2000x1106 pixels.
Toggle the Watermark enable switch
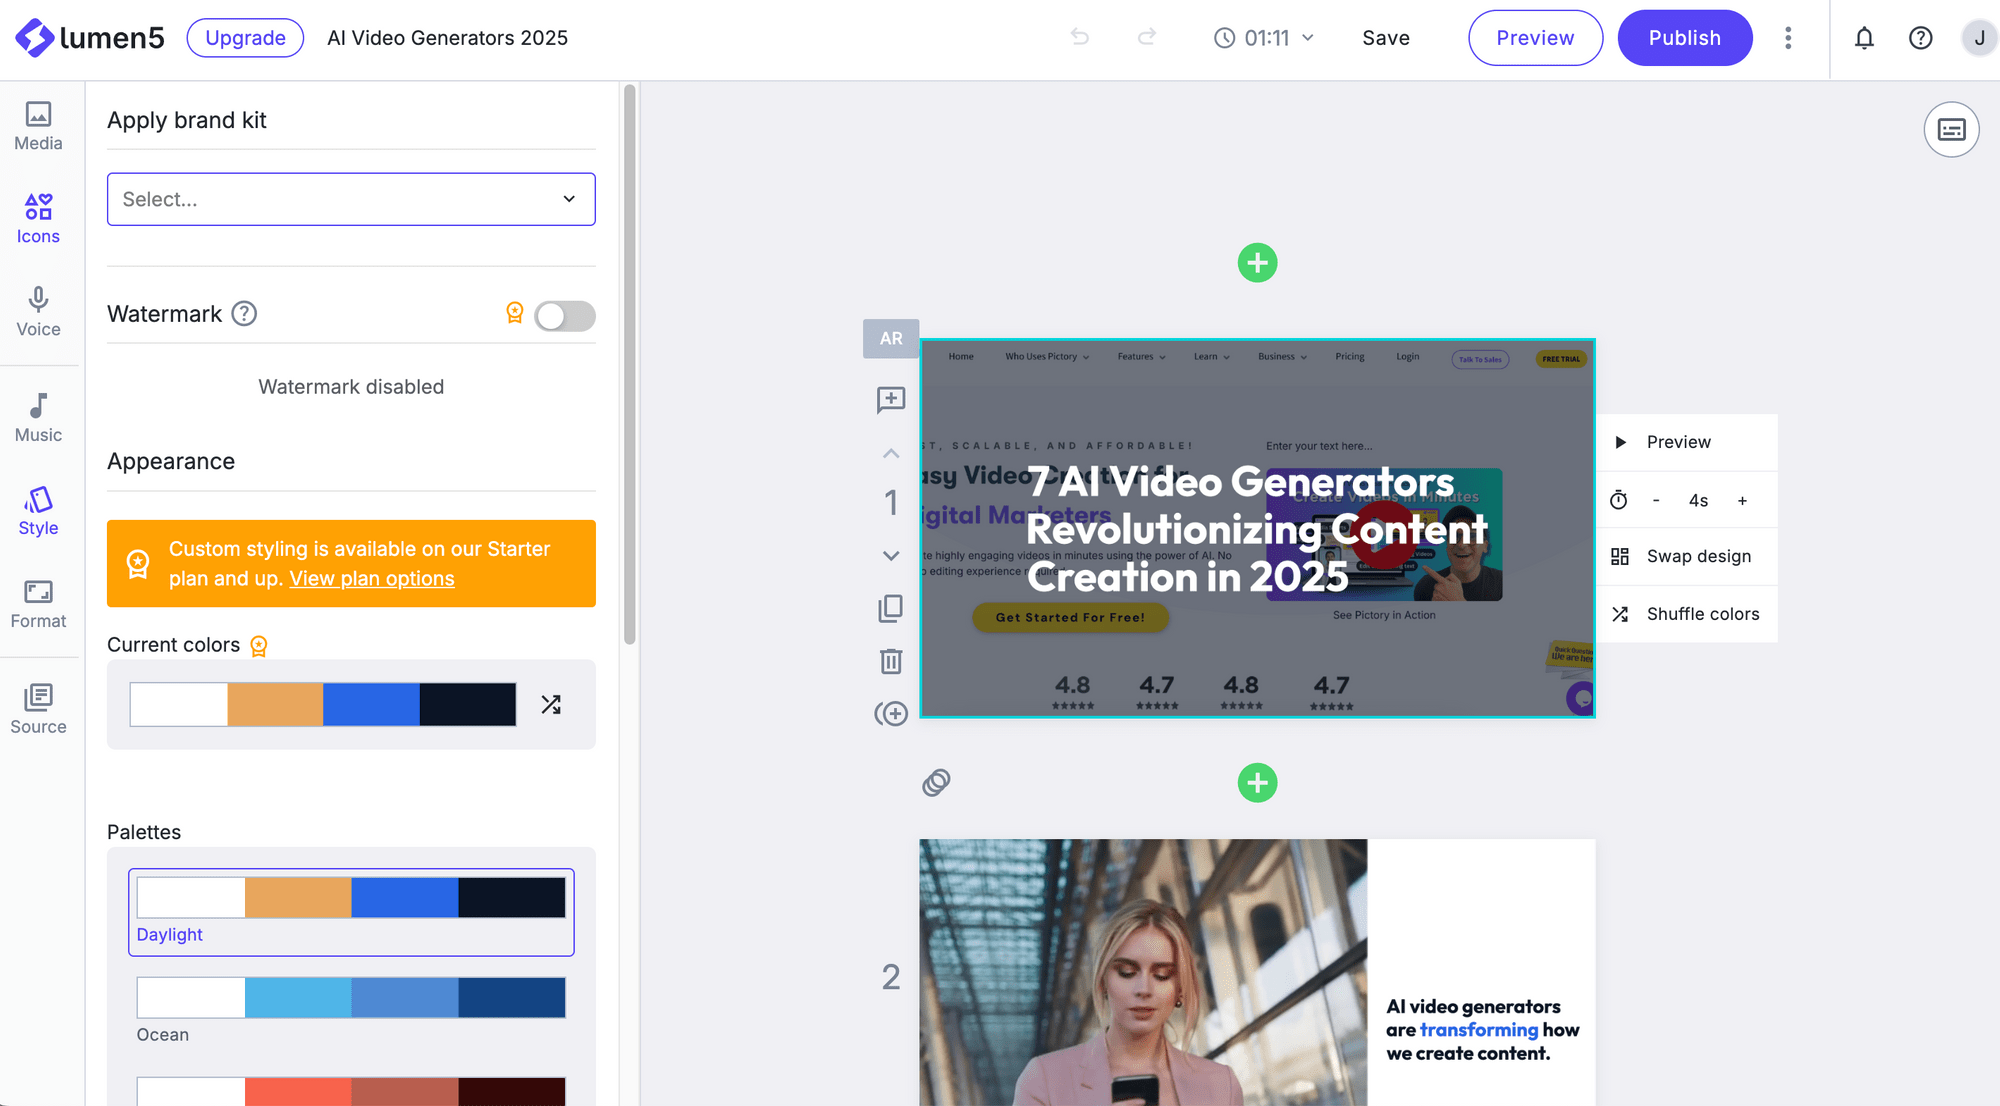point(565,313)
